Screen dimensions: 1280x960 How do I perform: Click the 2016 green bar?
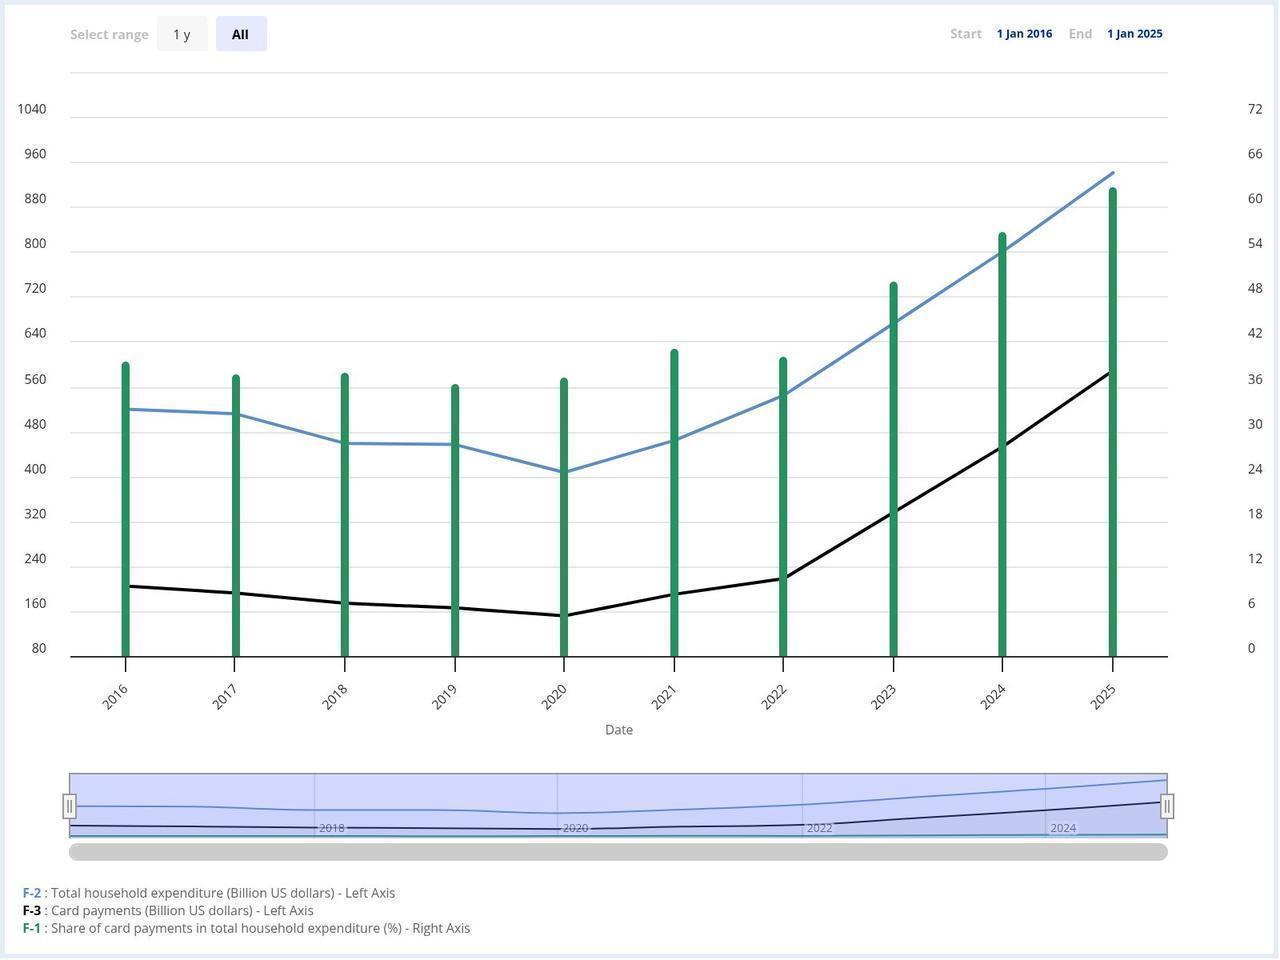(126, 510)
